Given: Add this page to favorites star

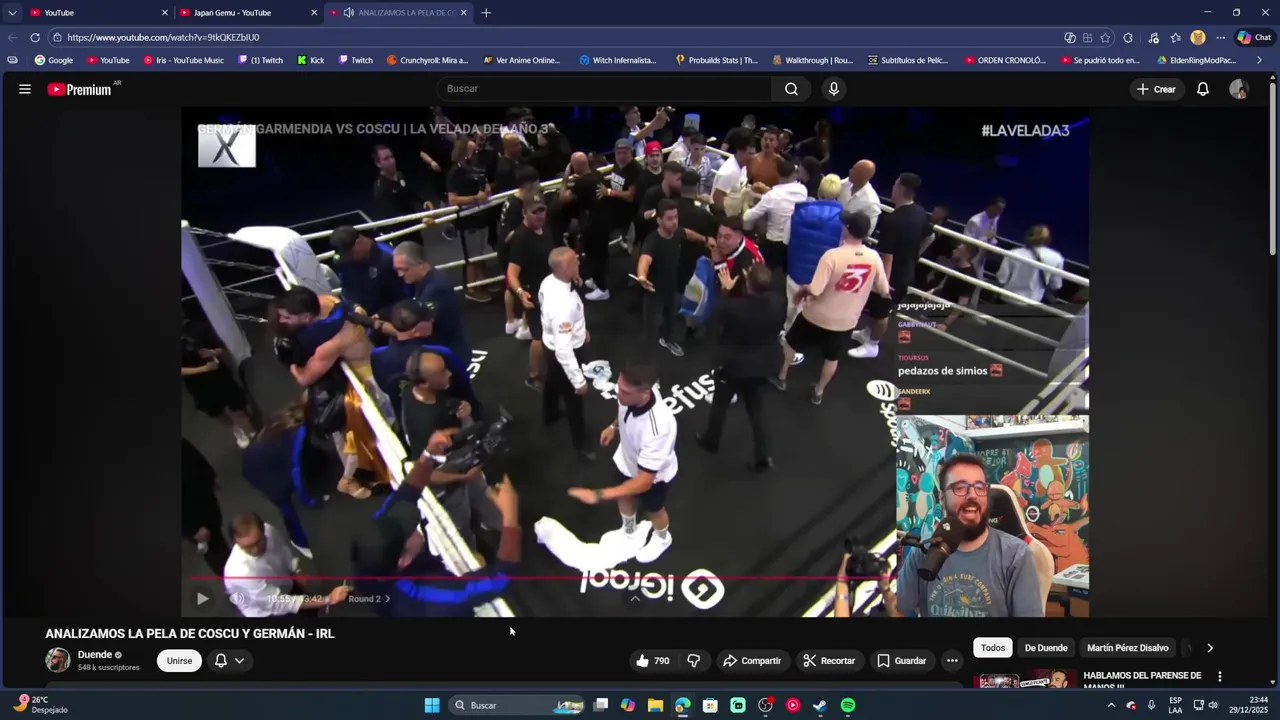Looking at the screenshot, I should [1105, 37].
